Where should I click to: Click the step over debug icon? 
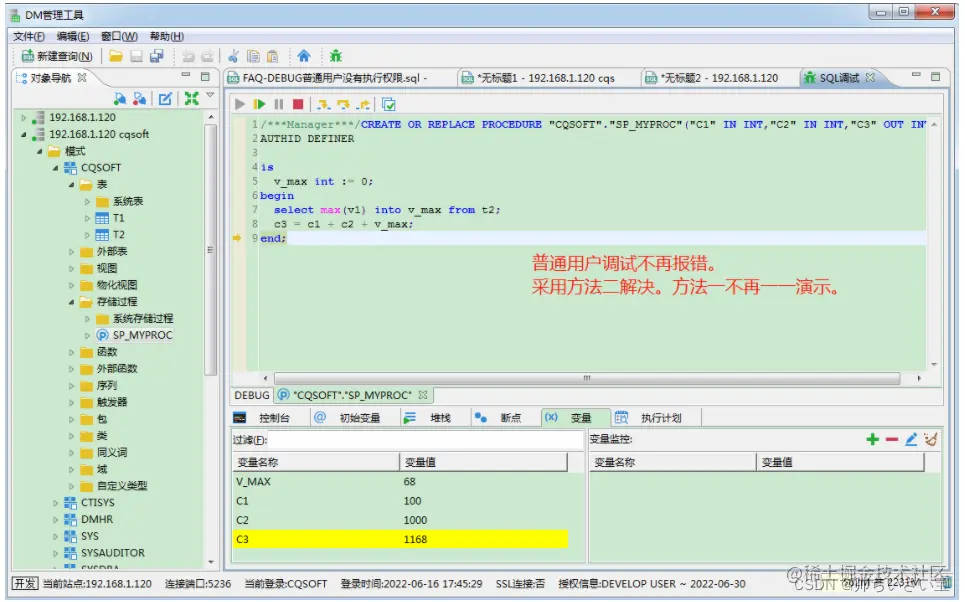point(343,105)
